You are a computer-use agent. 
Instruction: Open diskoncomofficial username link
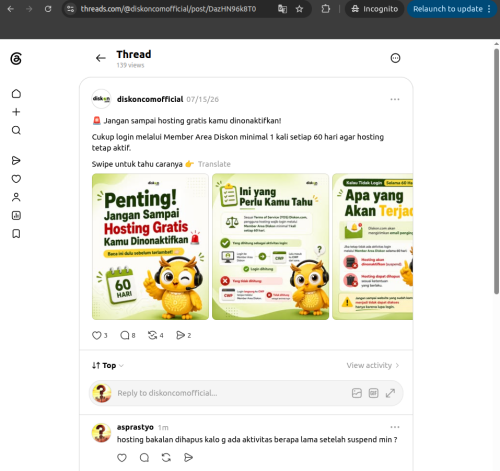(x=150, y=99)
